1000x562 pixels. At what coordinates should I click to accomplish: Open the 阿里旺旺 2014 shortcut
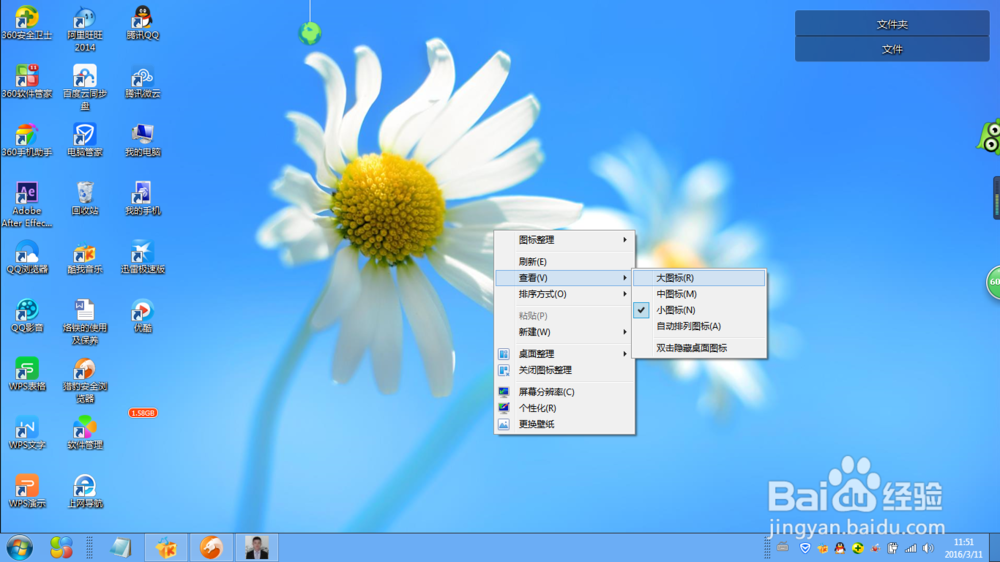[x=85, y=29]
